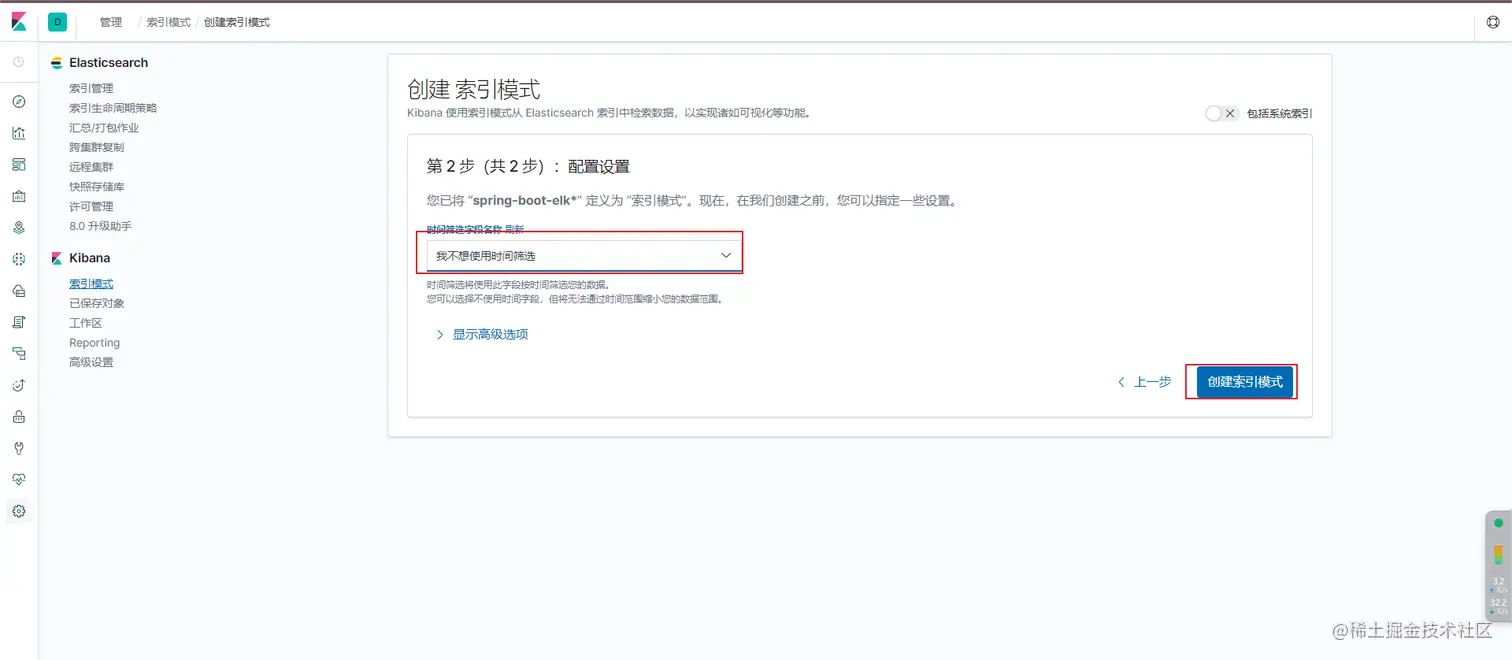Click the 刷新 link beside the time field label

(x=514, y=230)
